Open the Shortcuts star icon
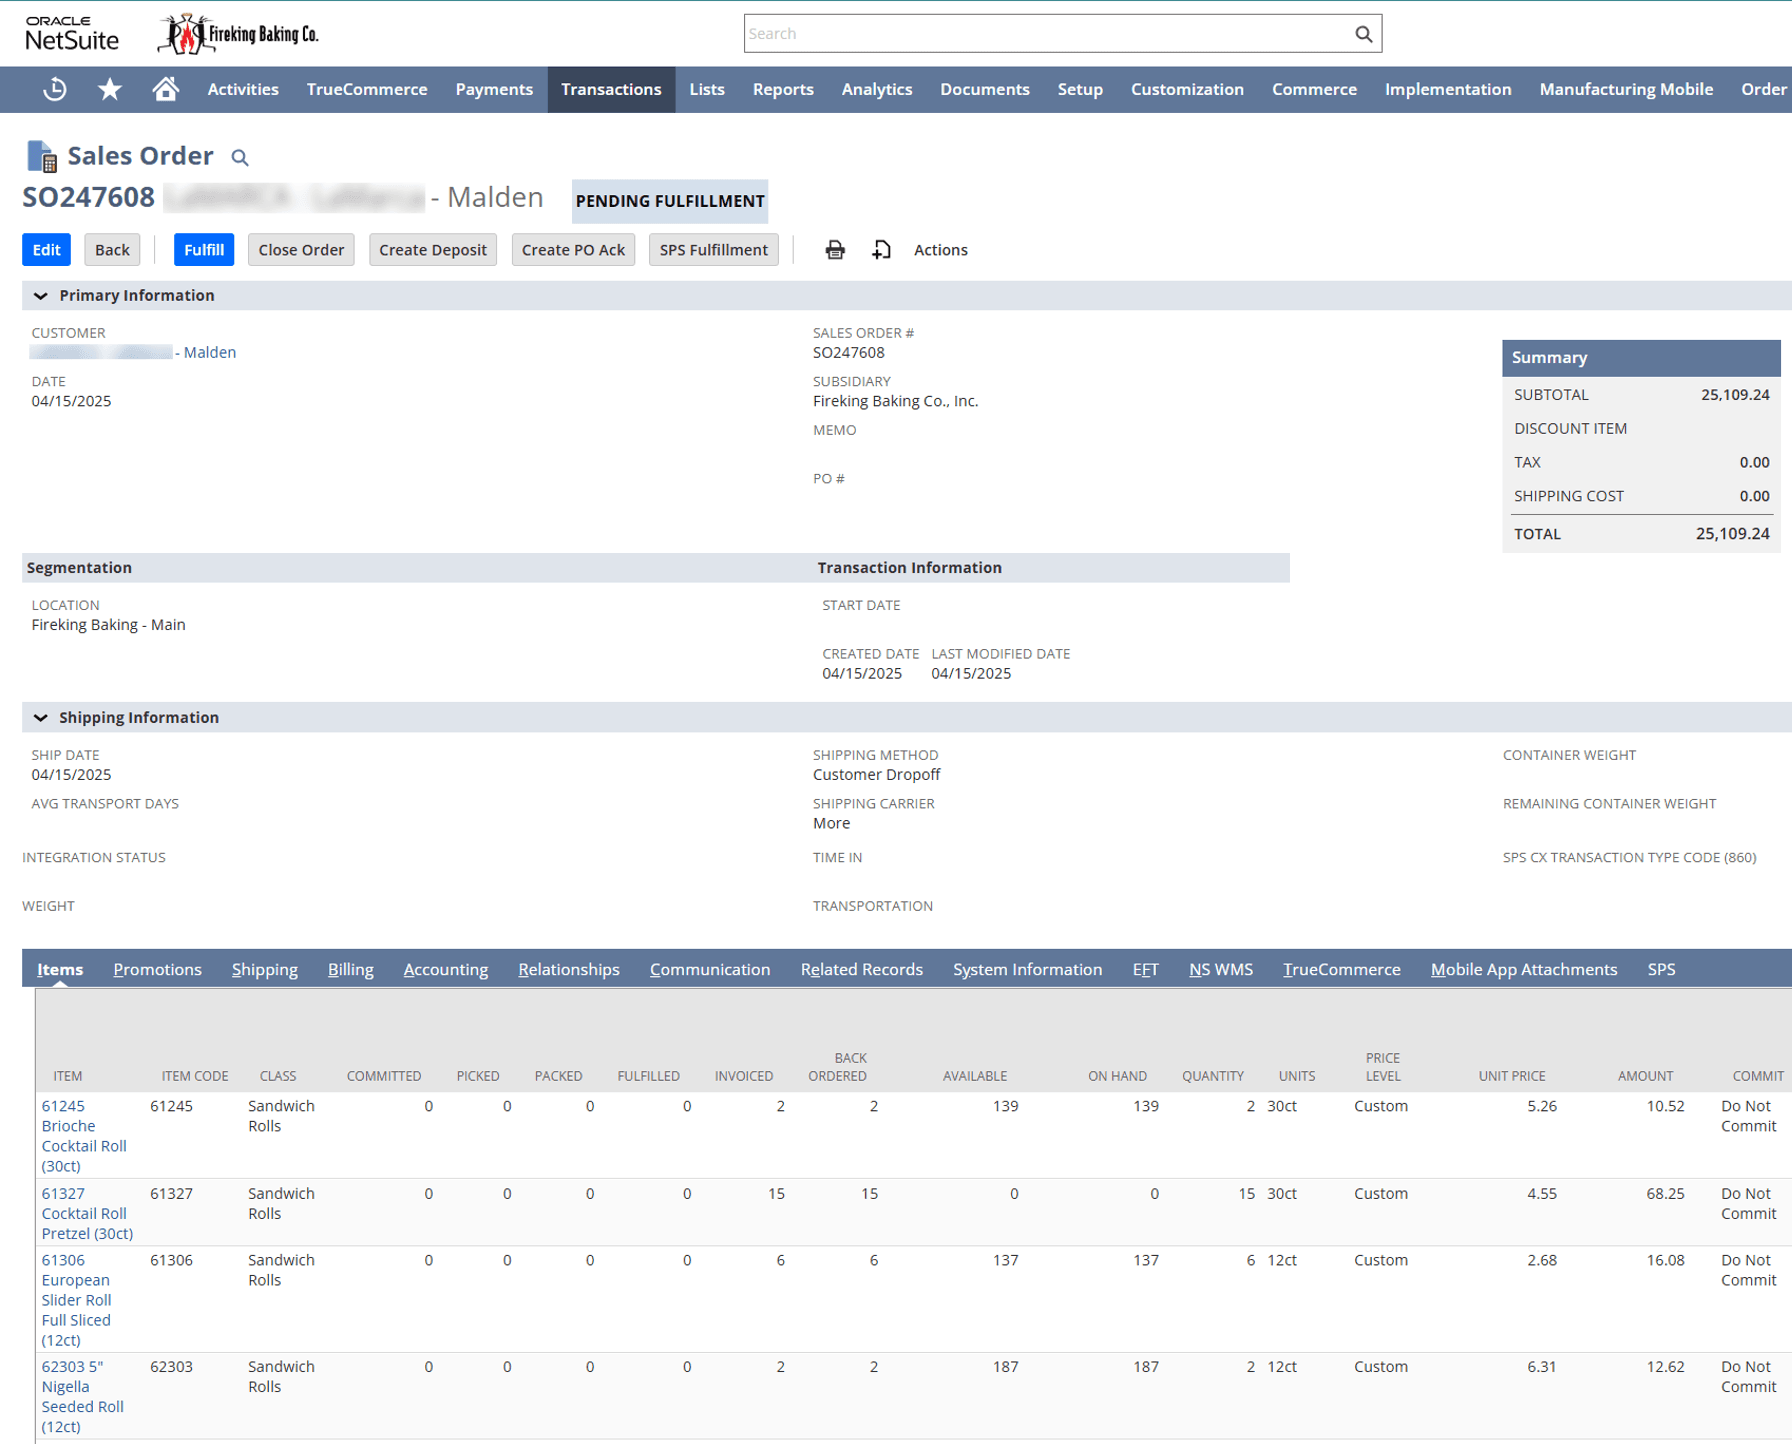Viewport: 1792px width, 1444px height. [110, 89]
